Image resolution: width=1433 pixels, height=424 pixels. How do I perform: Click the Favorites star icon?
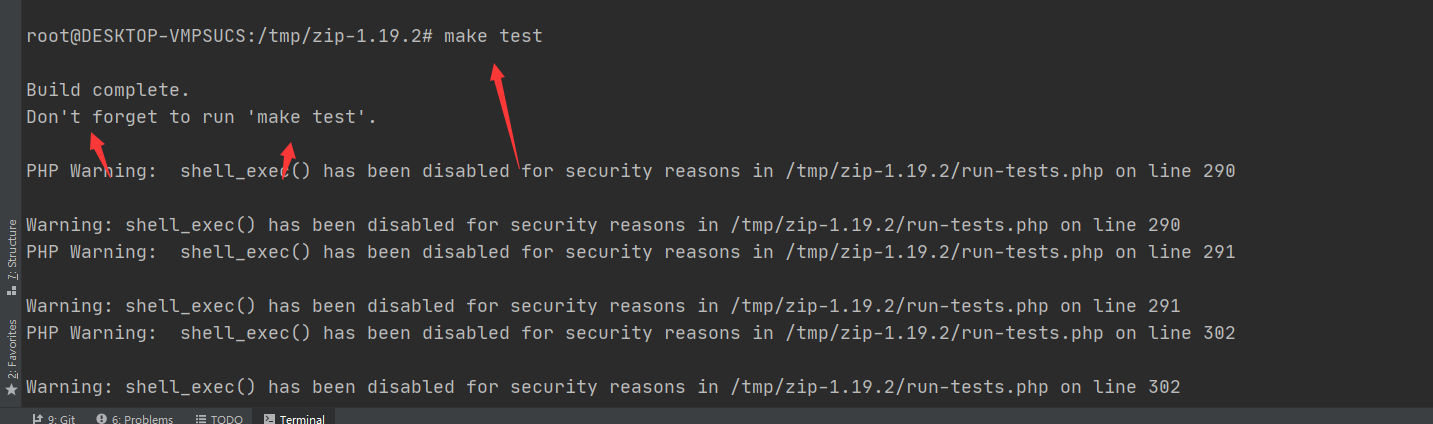coord(11,388)
